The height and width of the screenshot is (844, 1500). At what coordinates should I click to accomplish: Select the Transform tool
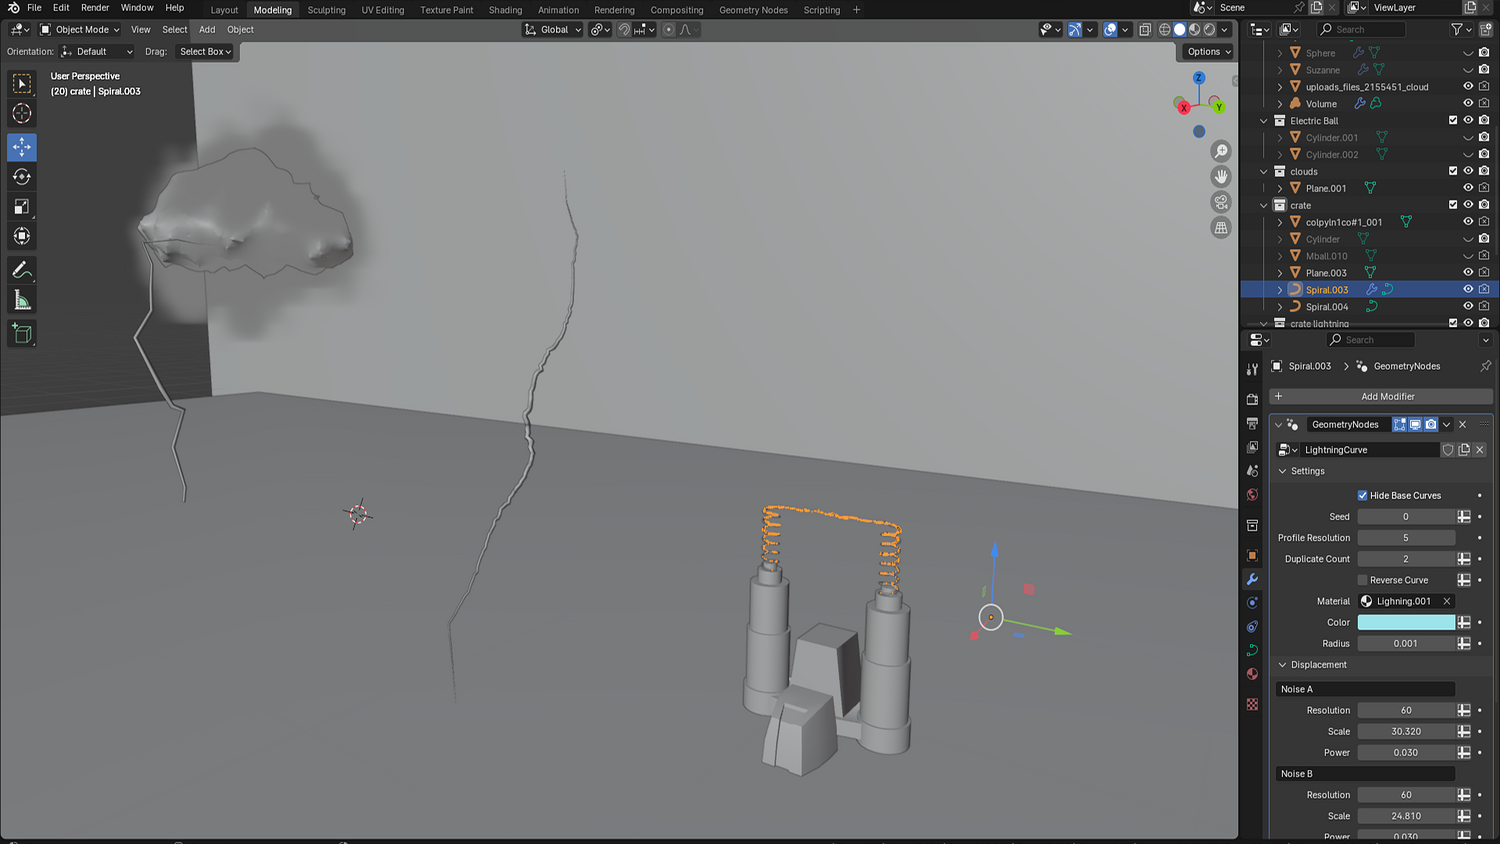(x=22, y=237)
